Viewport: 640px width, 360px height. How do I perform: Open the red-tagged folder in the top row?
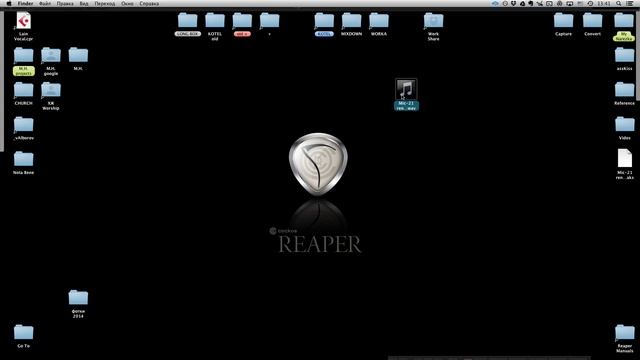[x=242, y=20]
